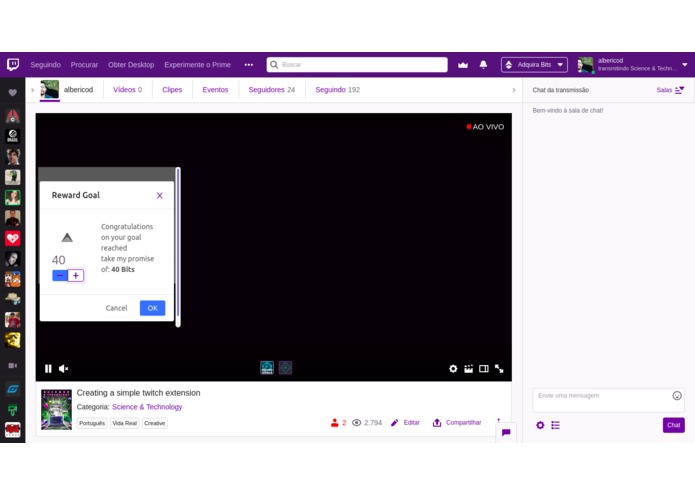
Task: Click the triangle bits icon in dialog
Action: pyautogui.click(x=67, y=237)
